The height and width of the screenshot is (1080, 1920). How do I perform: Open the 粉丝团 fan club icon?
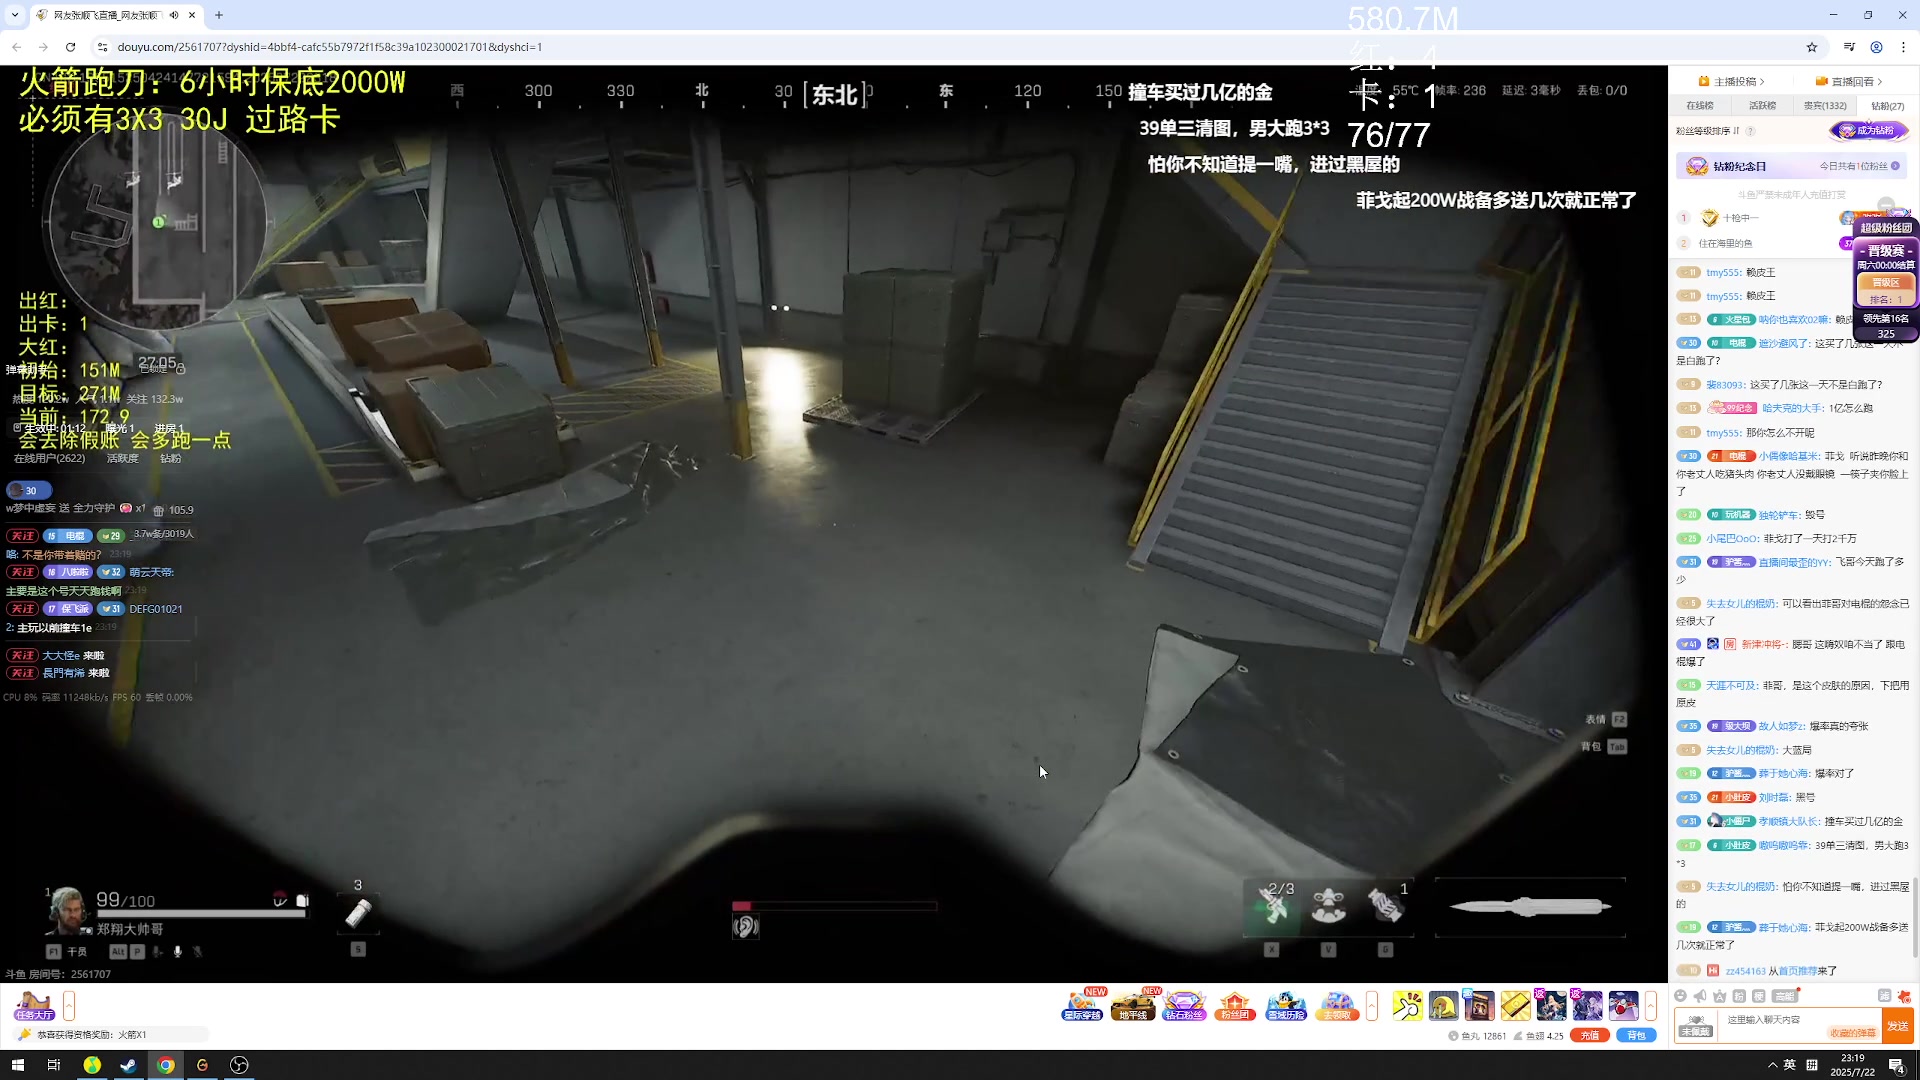[1235, 1006]
